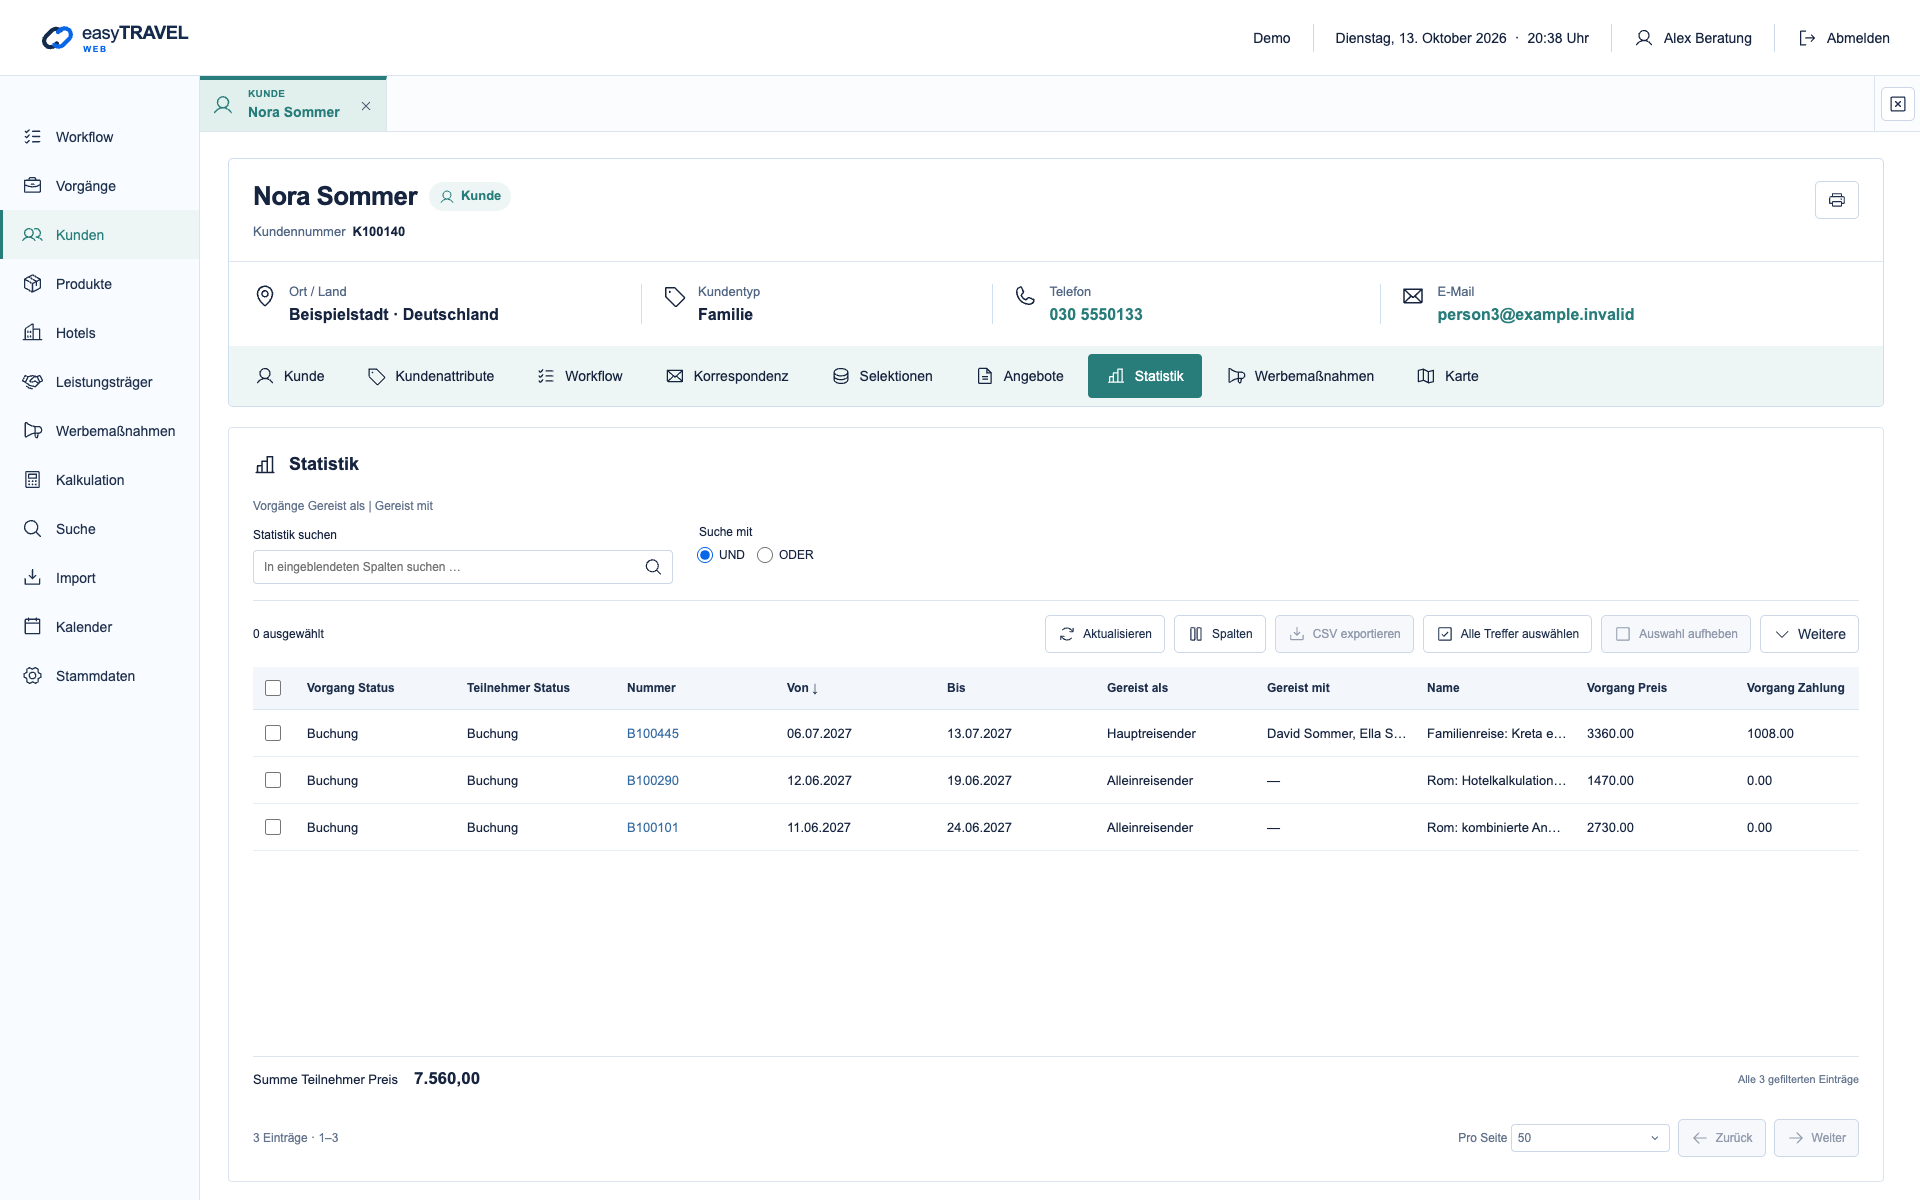Click Abmelden to log out
Viewport: 1920px width, 1200px height.
1844,38
